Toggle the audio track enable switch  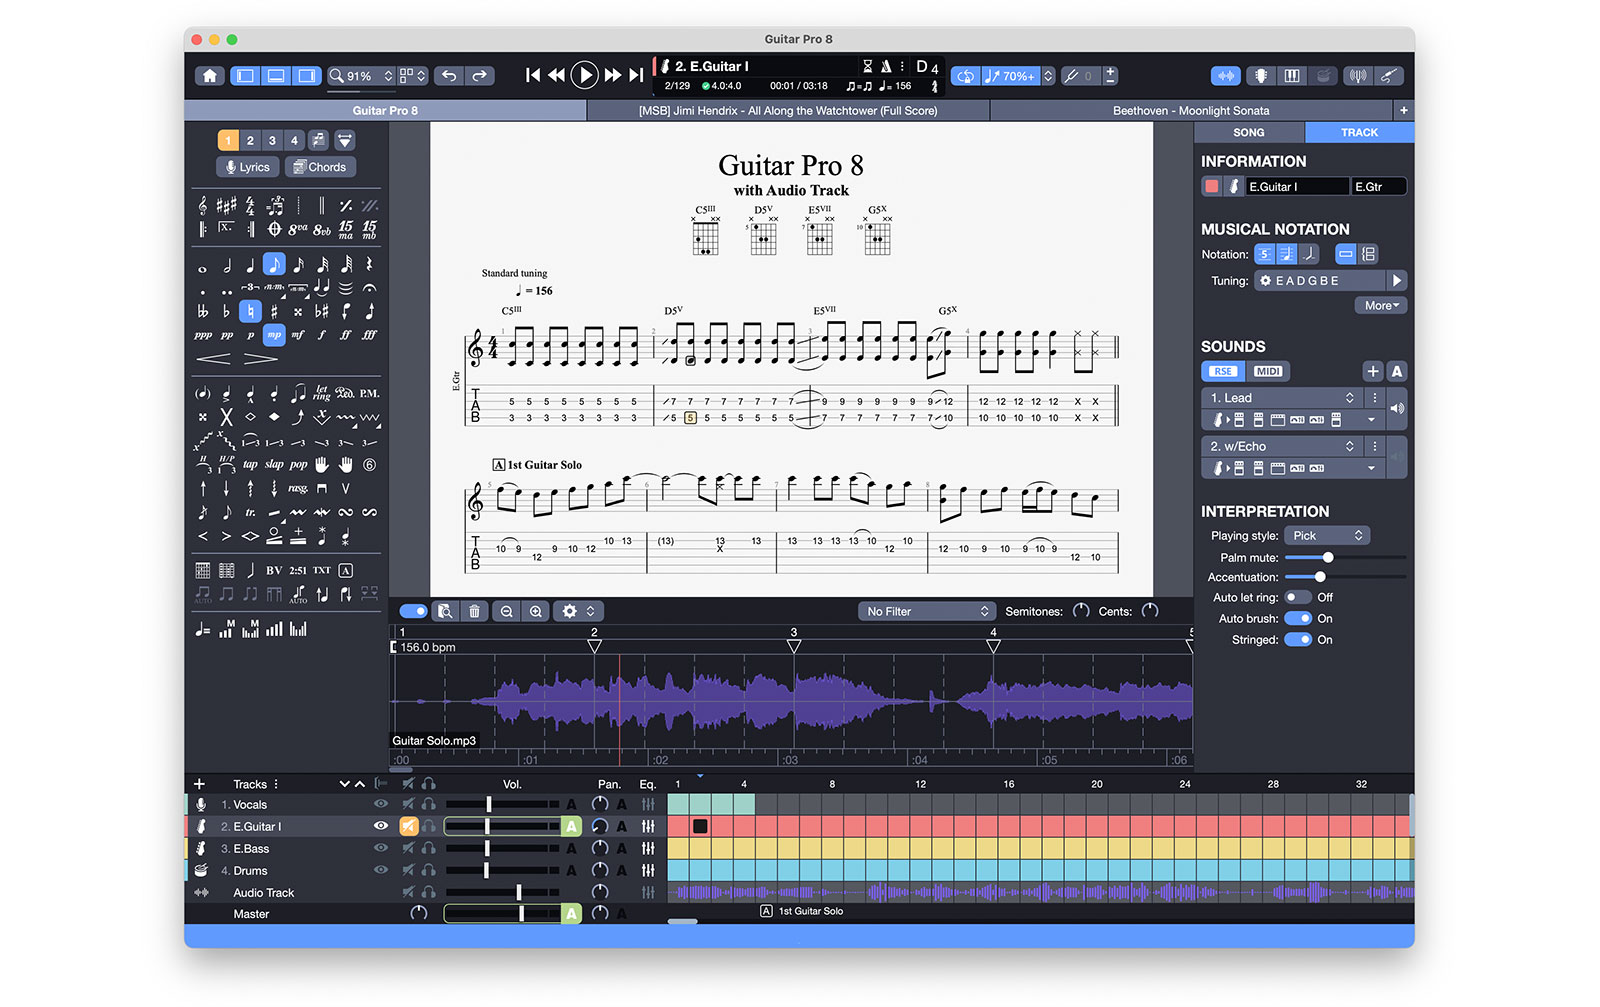click(413, 611)
